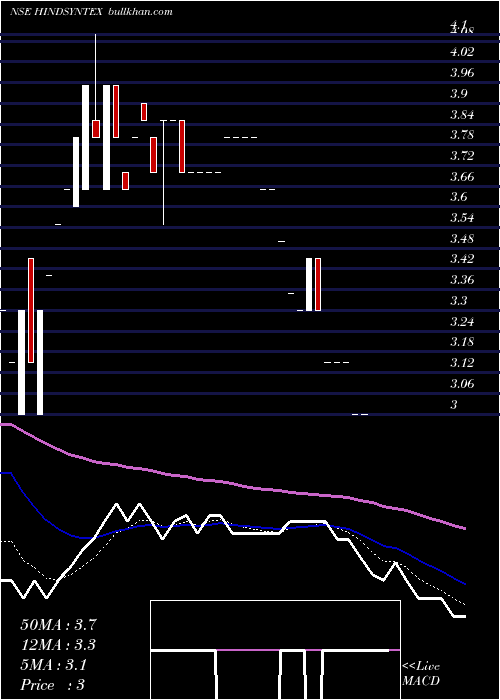The image size is (500, 700).
Task: Click the Price : 3 readout
Action: tap(53, 685)
